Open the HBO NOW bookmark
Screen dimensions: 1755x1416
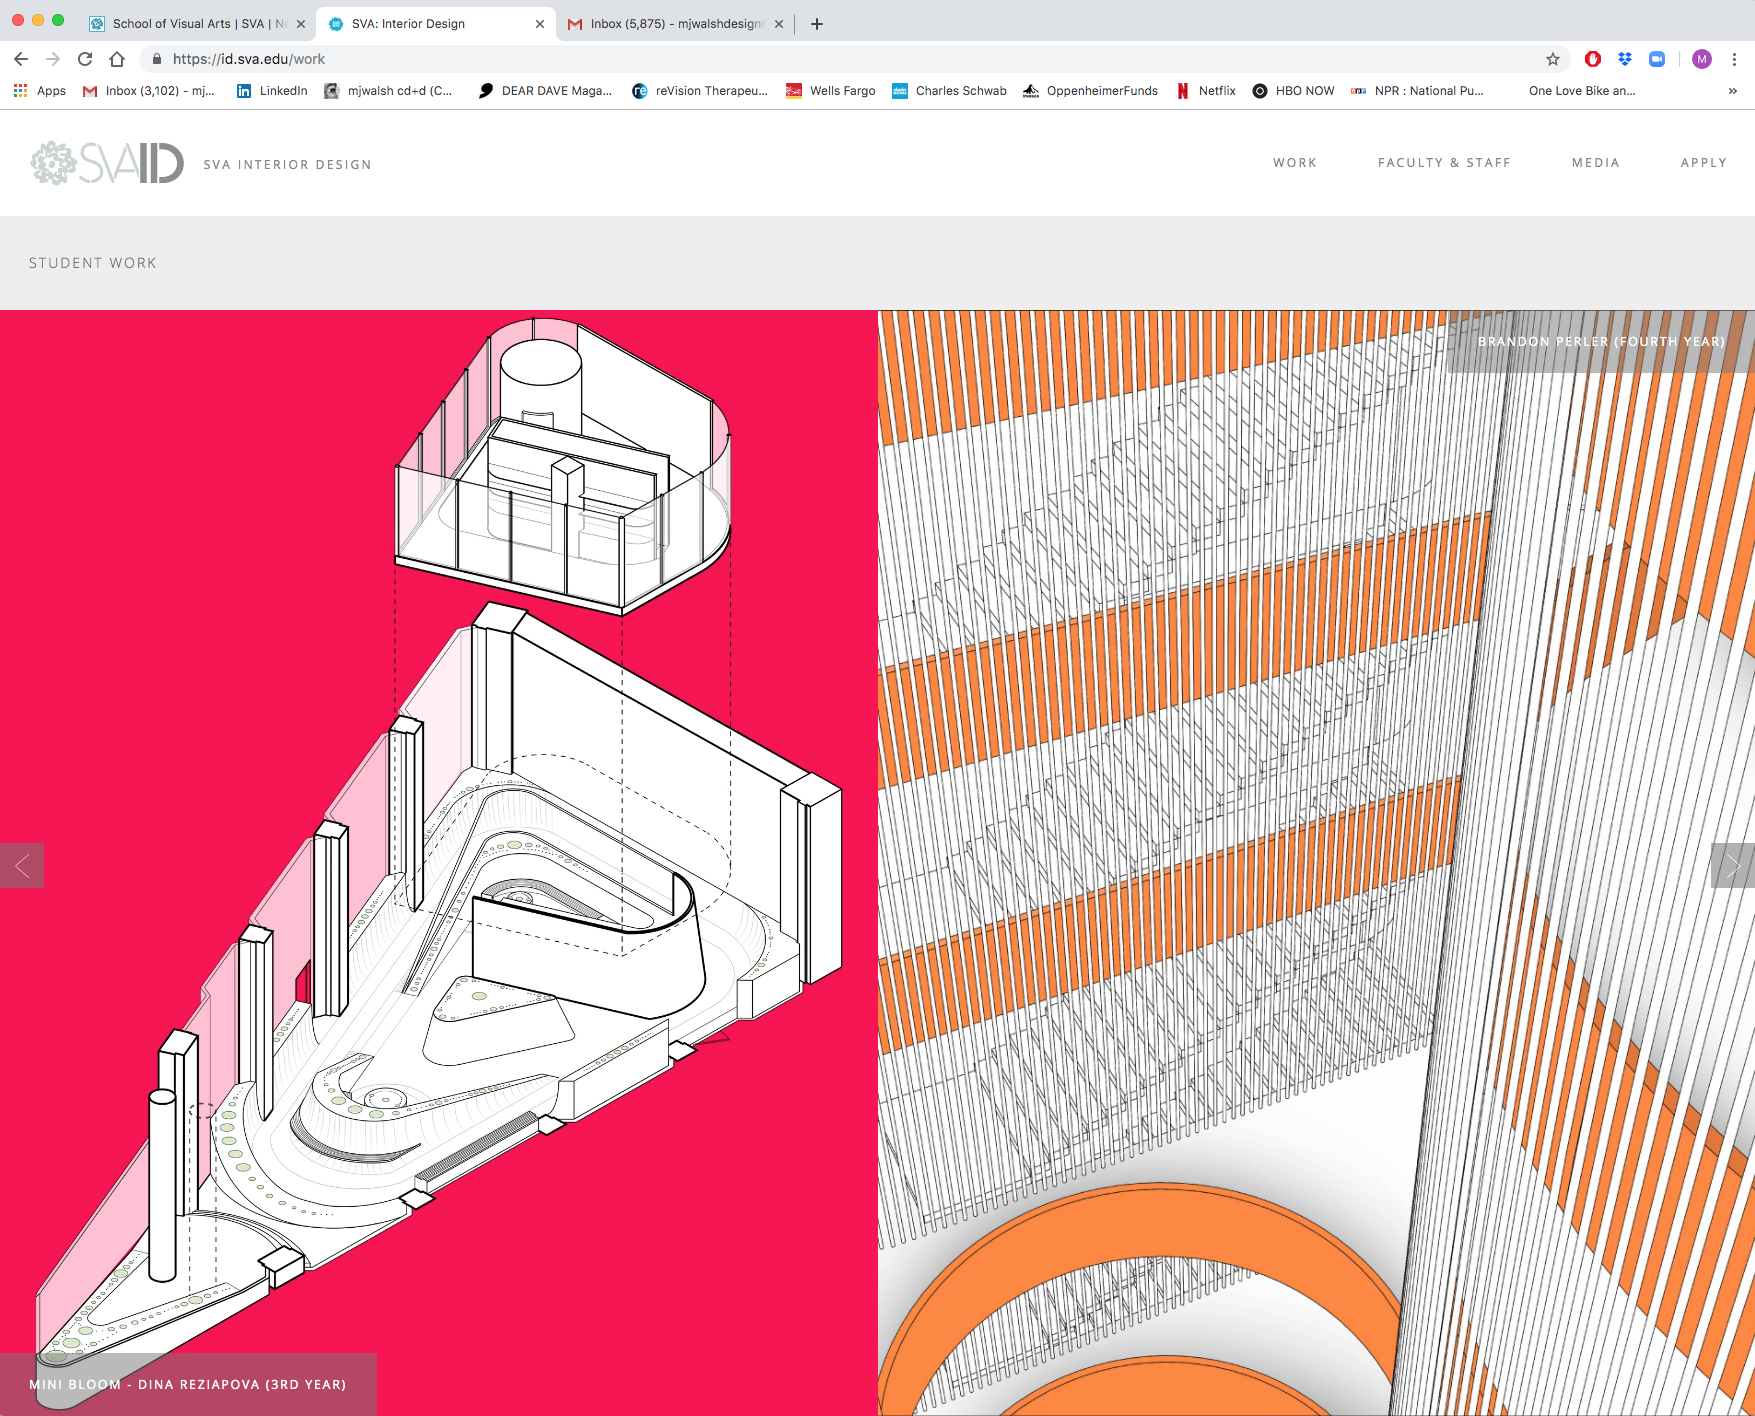[1293, 91]
